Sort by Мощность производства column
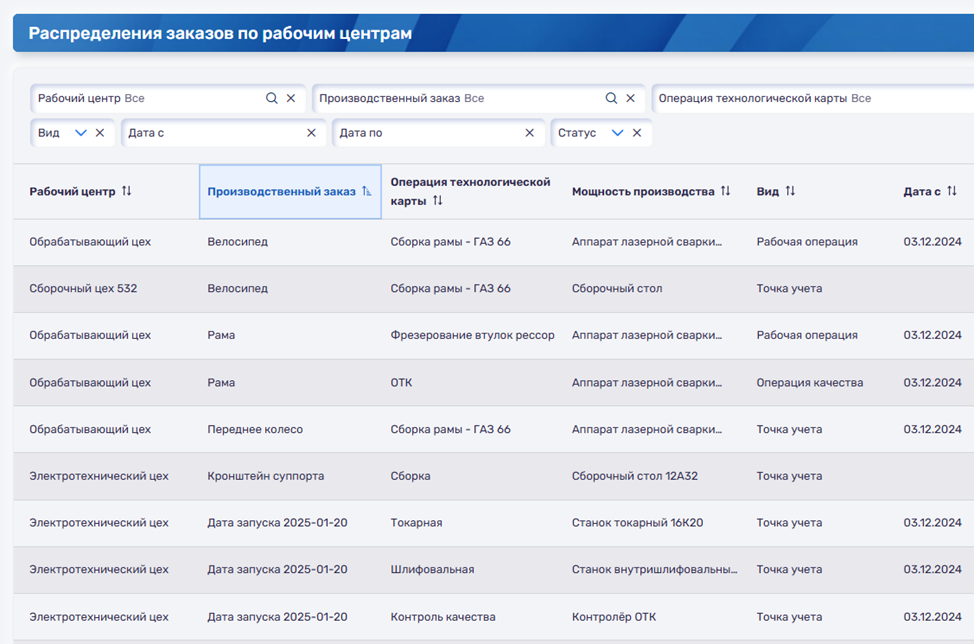This screenshot has width=974, height=644. point(725,191)
